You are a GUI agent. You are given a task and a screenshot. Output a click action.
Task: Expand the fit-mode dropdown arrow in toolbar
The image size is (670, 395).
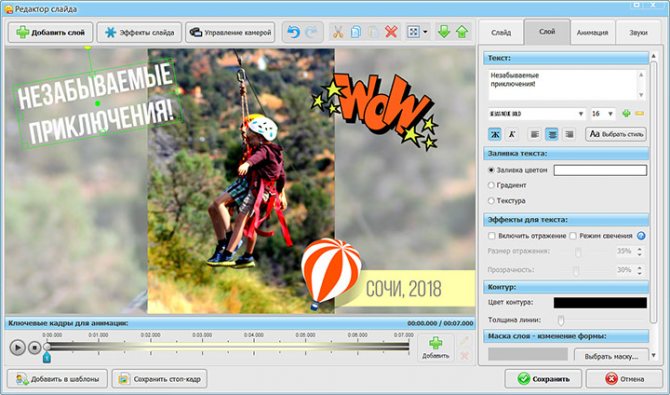click(425, 32)
